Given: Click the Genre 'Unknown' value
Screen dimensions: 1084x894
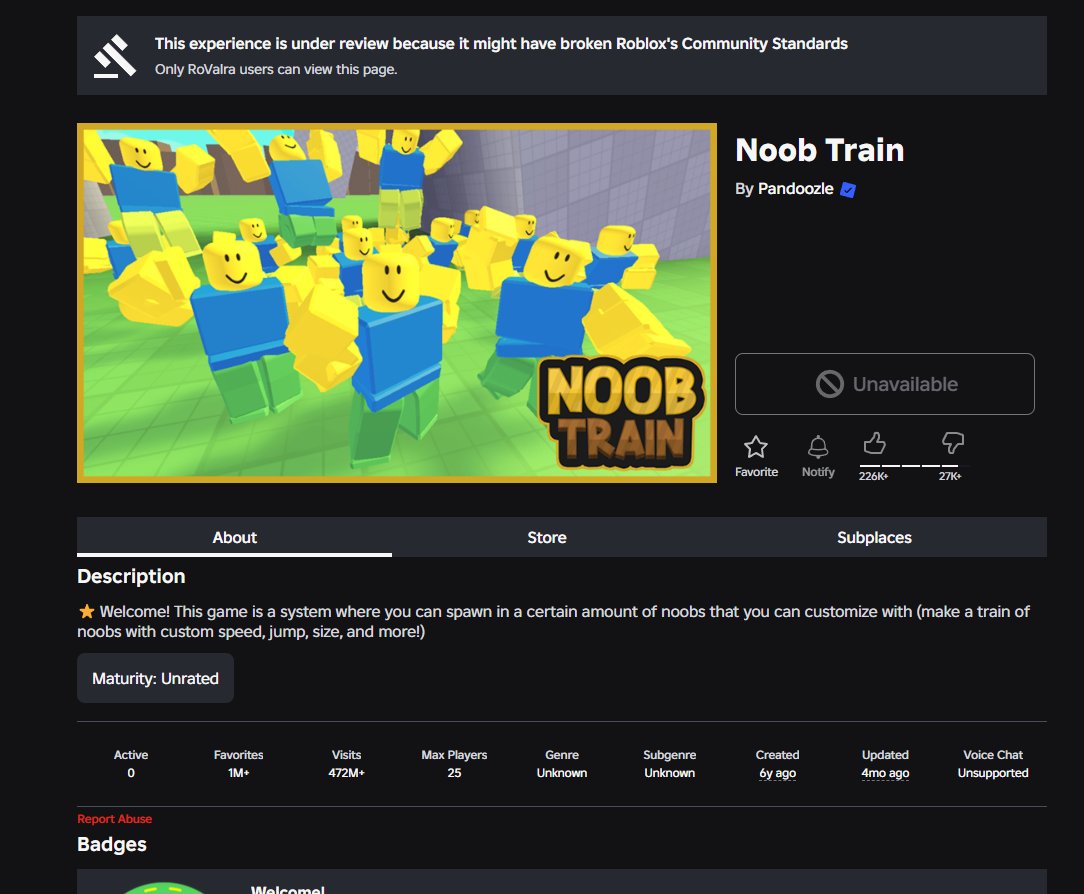Looking at the screenshot, I should [562, 773].
